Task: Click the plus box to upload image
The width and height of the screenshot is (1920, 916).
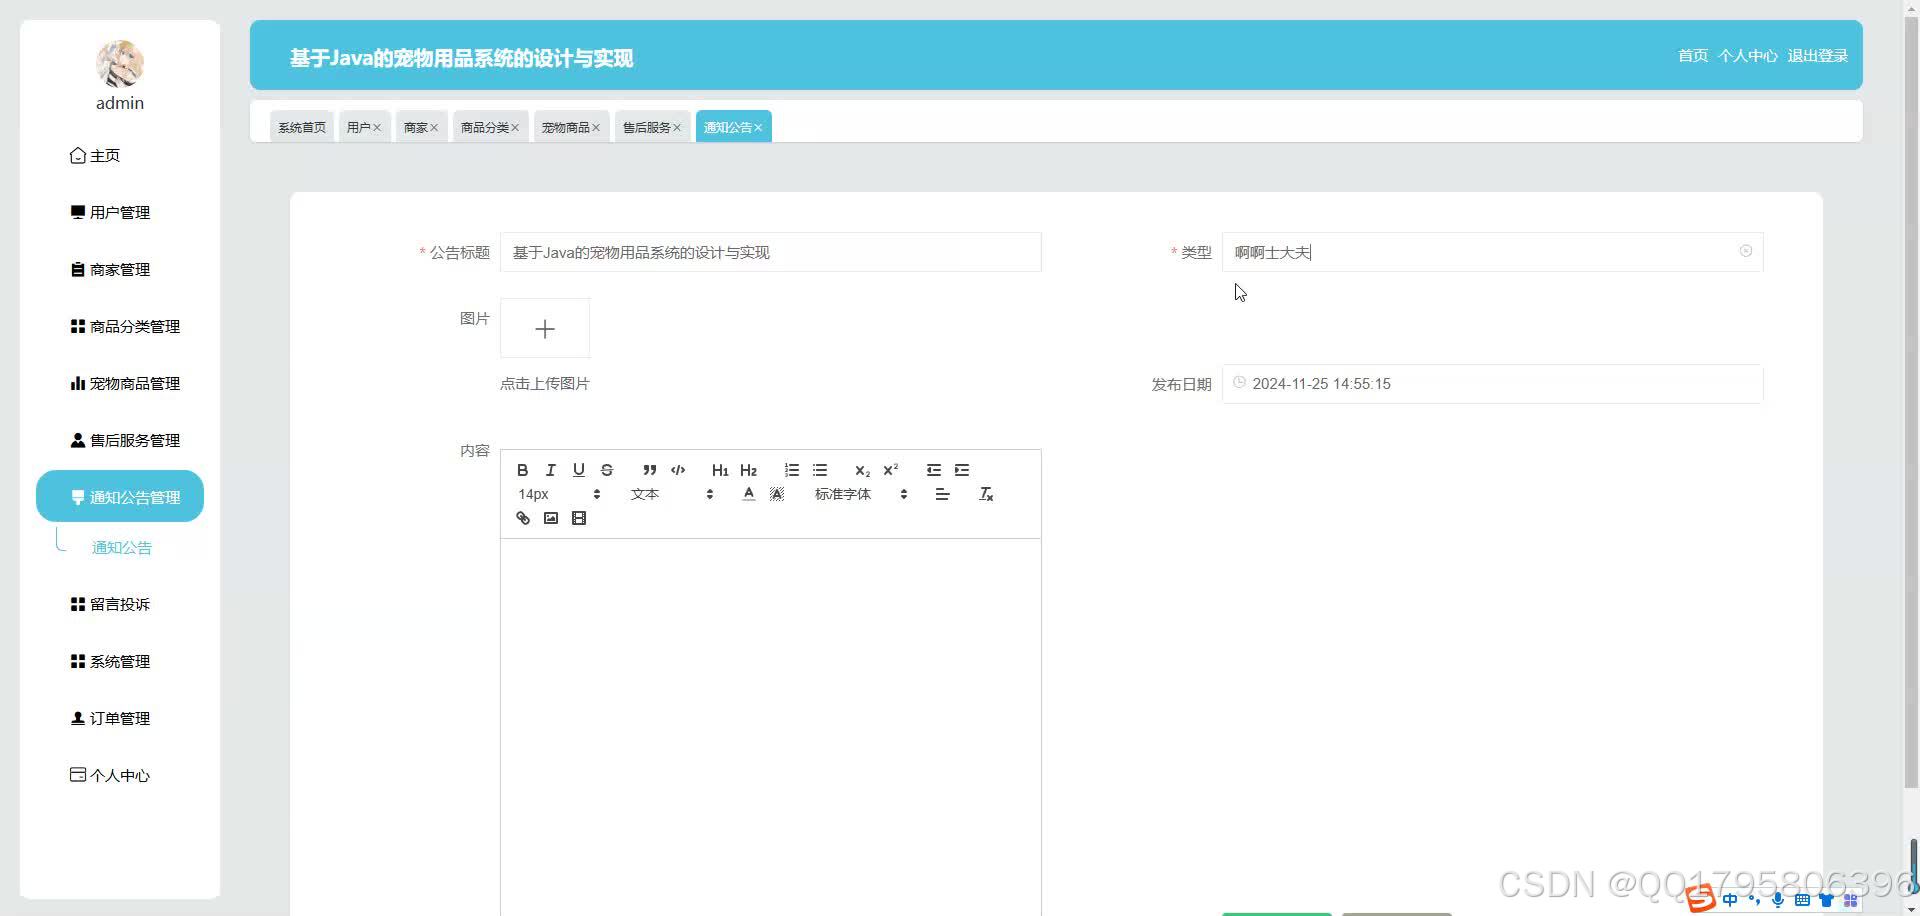Action: (x=545, y=328)
